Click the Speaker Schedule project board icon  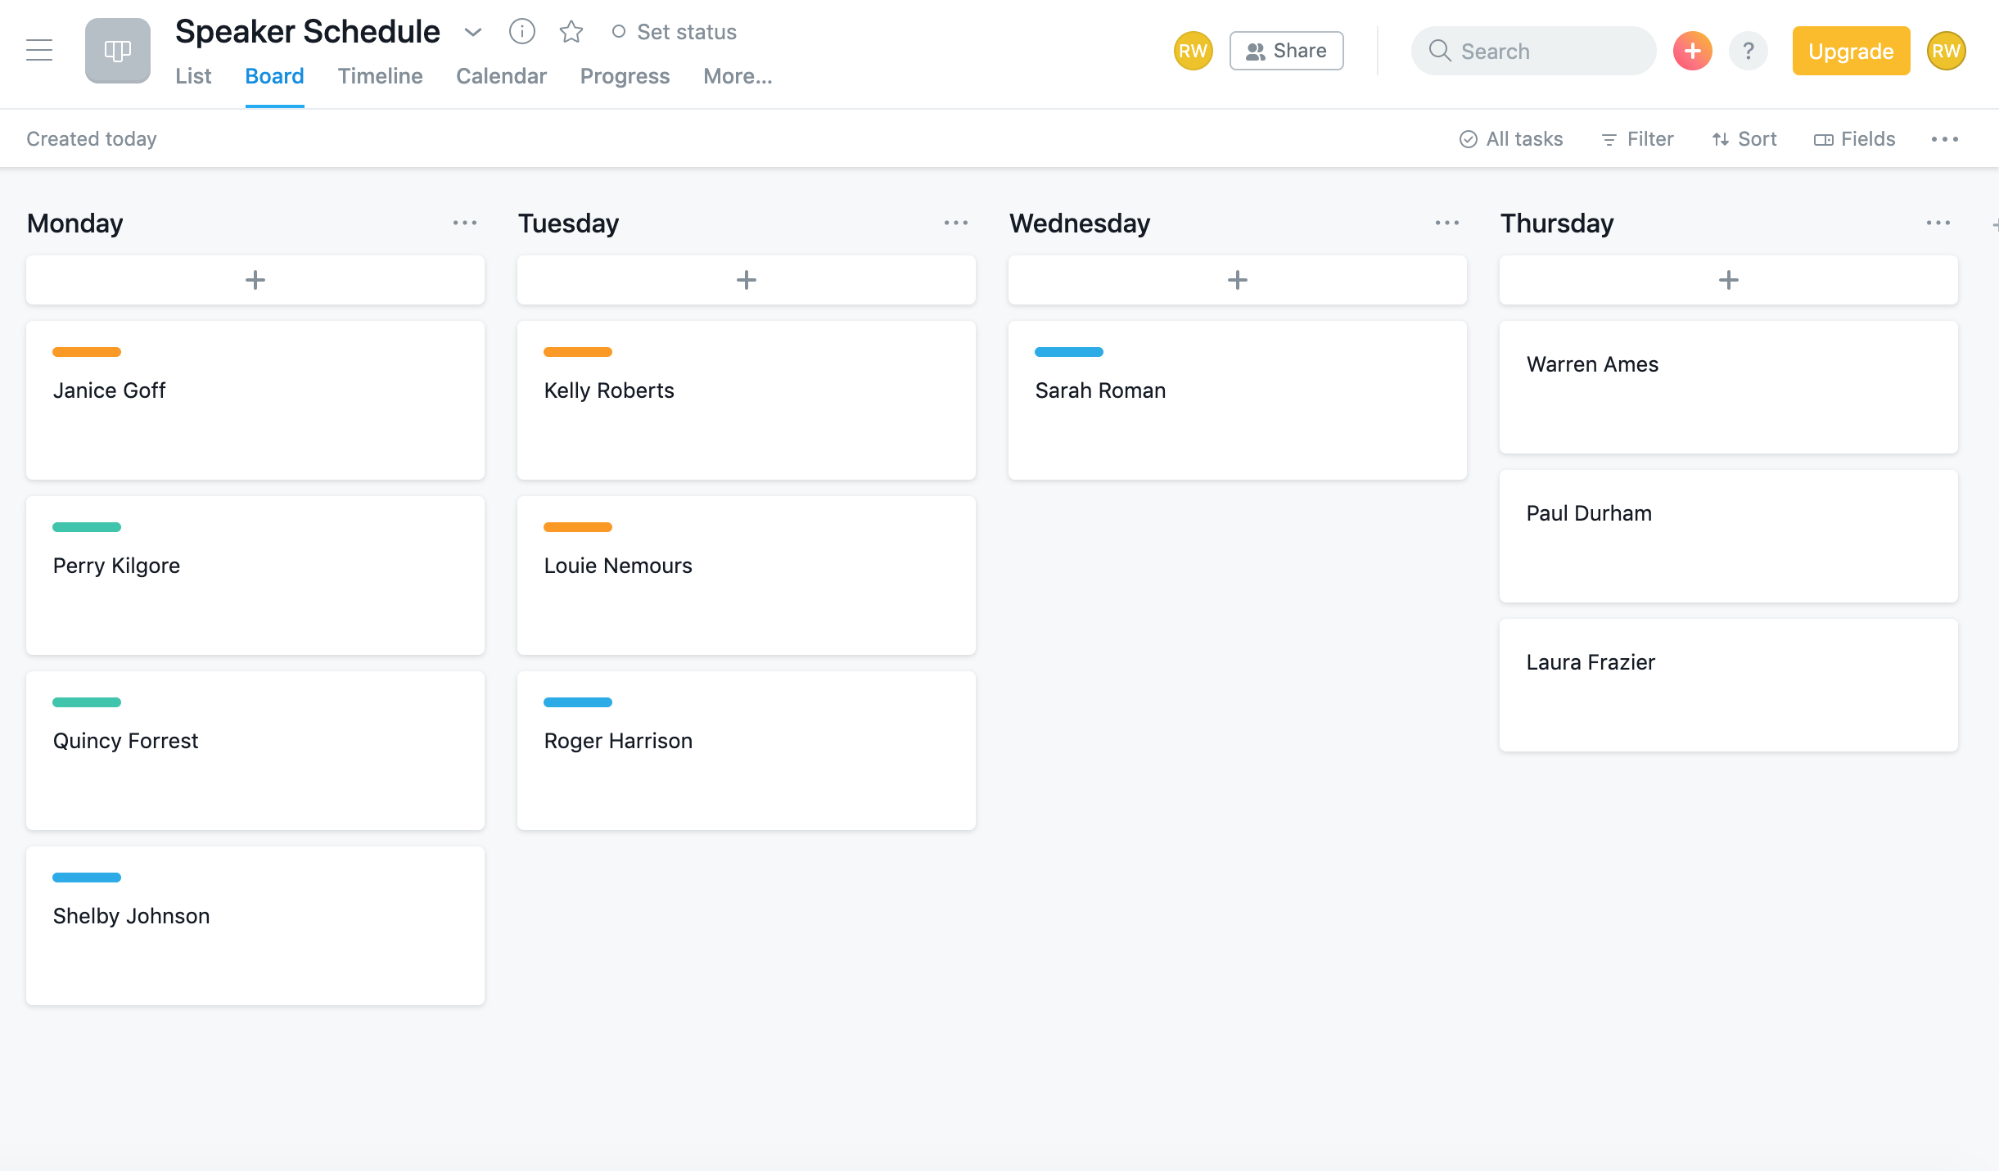click(x=117, y=50)
